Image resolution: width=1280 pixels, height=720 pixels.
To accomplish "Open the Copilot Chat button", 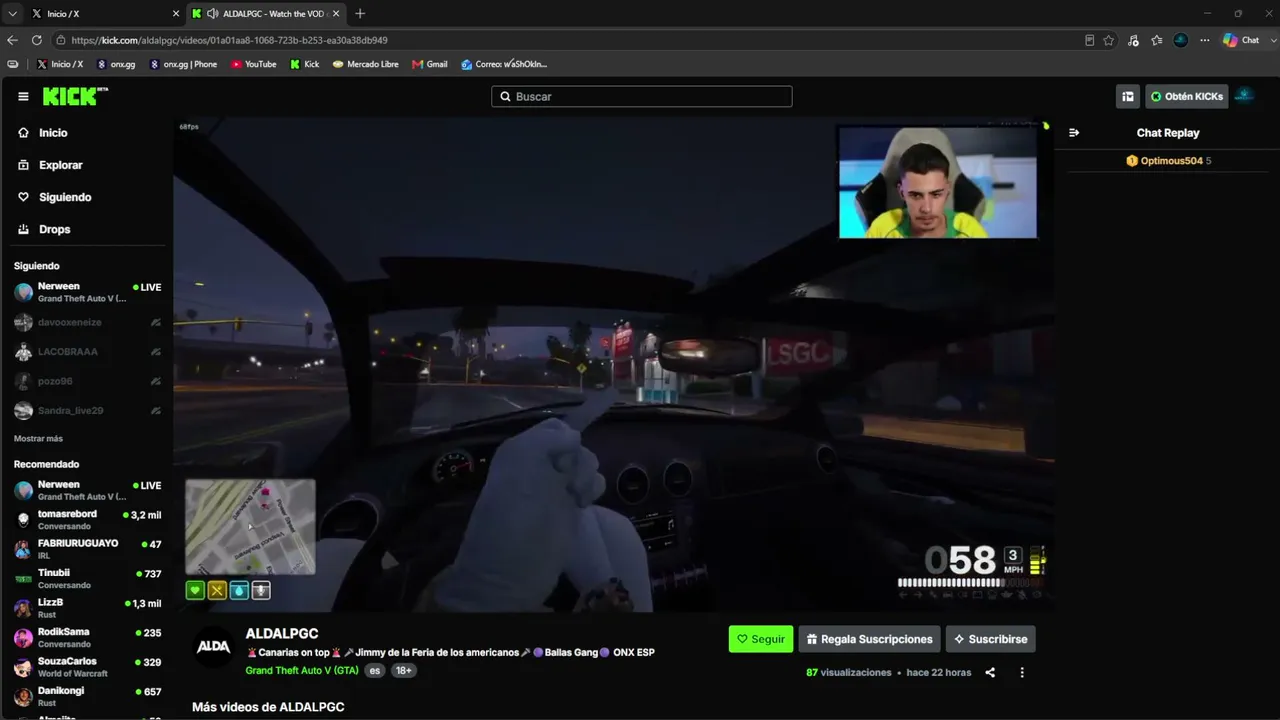I will pyautogui.click(x=1241, y=40).
